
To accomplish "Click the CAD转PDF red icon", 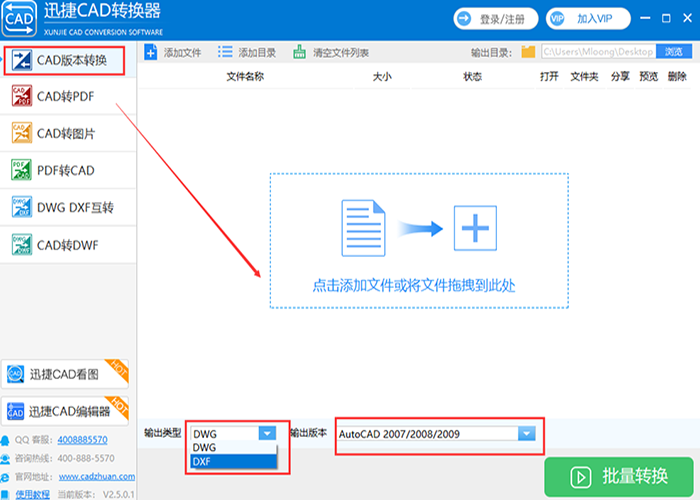I will (21, 96).
